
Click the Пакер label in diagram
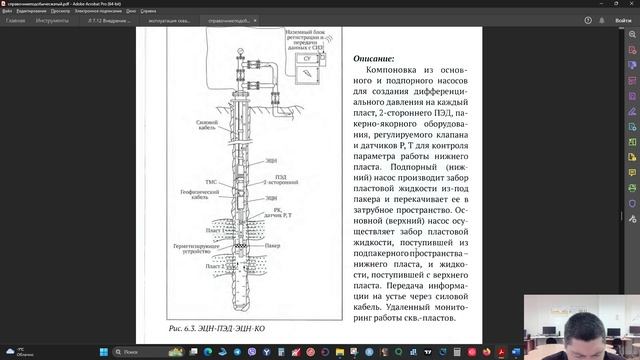tap(272, 246)
